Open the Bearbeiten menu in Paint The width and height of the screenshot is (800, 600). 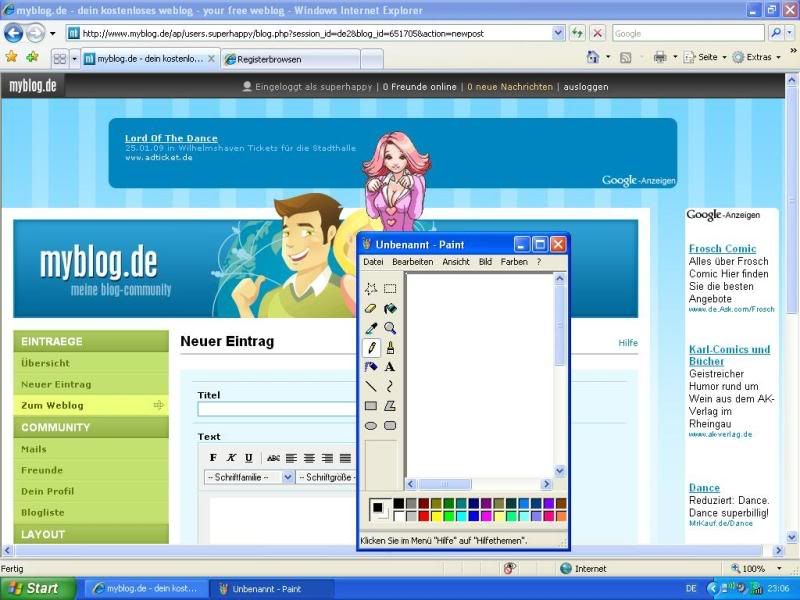(x=412, y=262)
